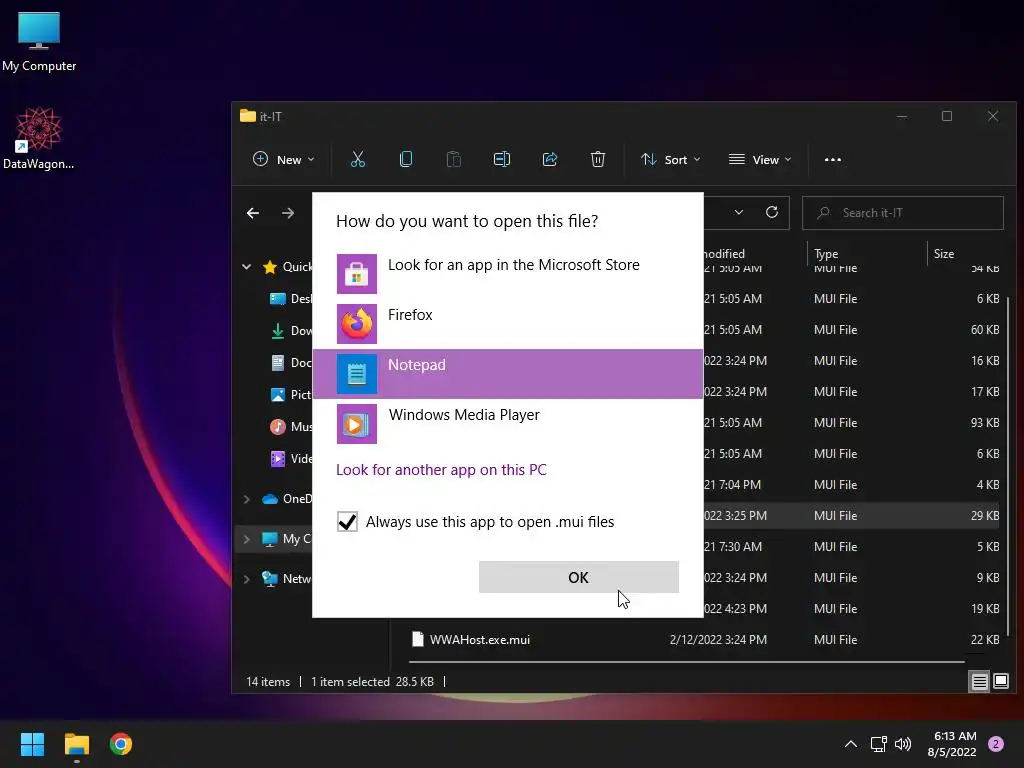This screenshot has width=1024, height=768.
Task: Click the 93 KB size cell
Action: pyautogui.click(x=985, y=423)
